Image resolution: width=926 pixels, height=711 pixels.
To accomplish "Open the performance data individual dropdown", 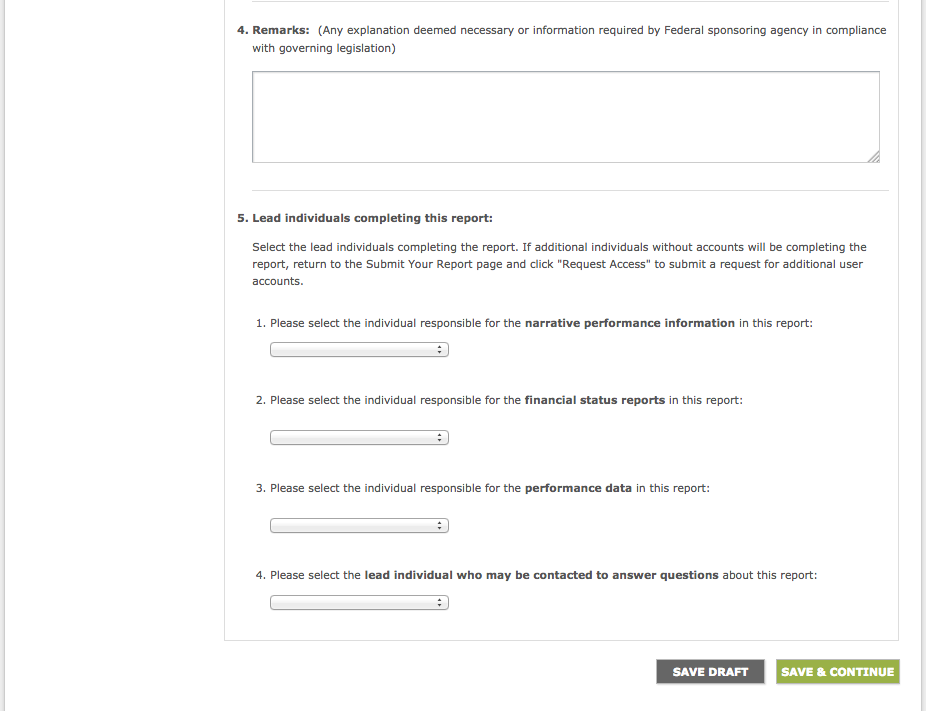I will (359, 526).
